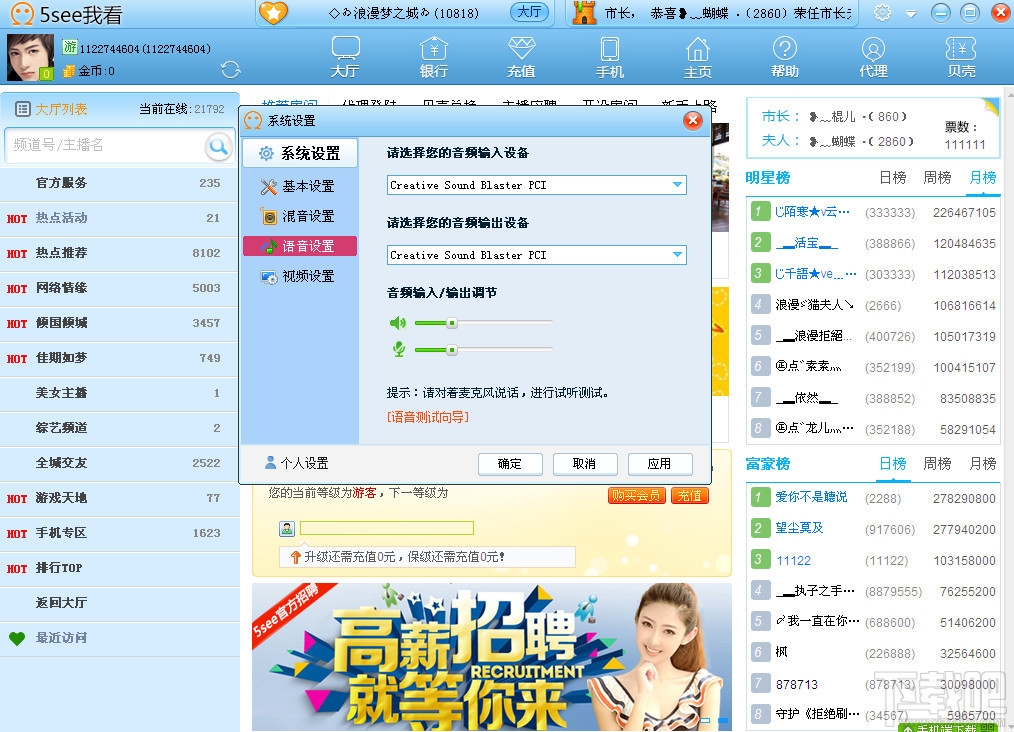
Task: Switch 明星榜 to 周榜 tab
Action: click(x=937, y=177)
